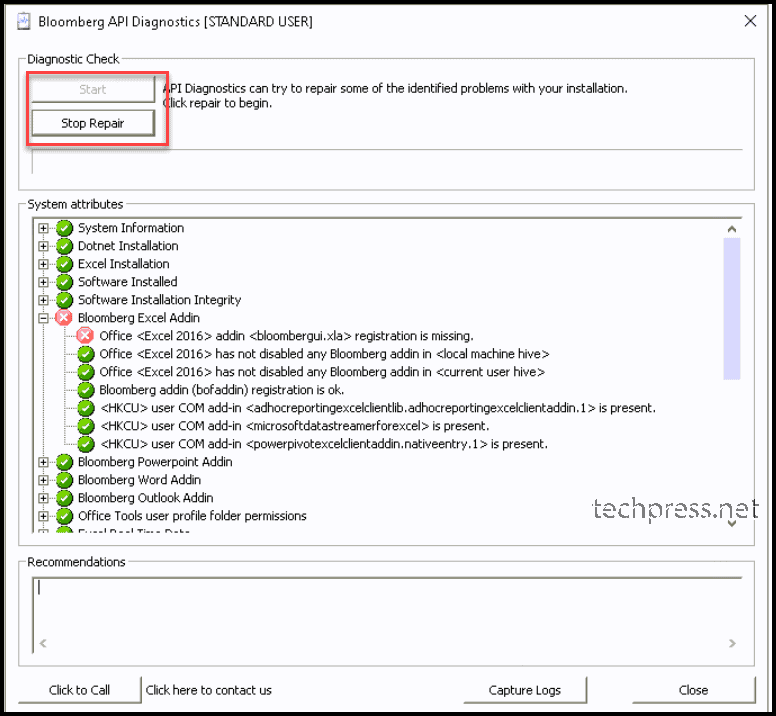Click the green check icon beside Excel Installation
This screenshot has width=776, height=716.
pyautogui.click(x=64, y=264)
